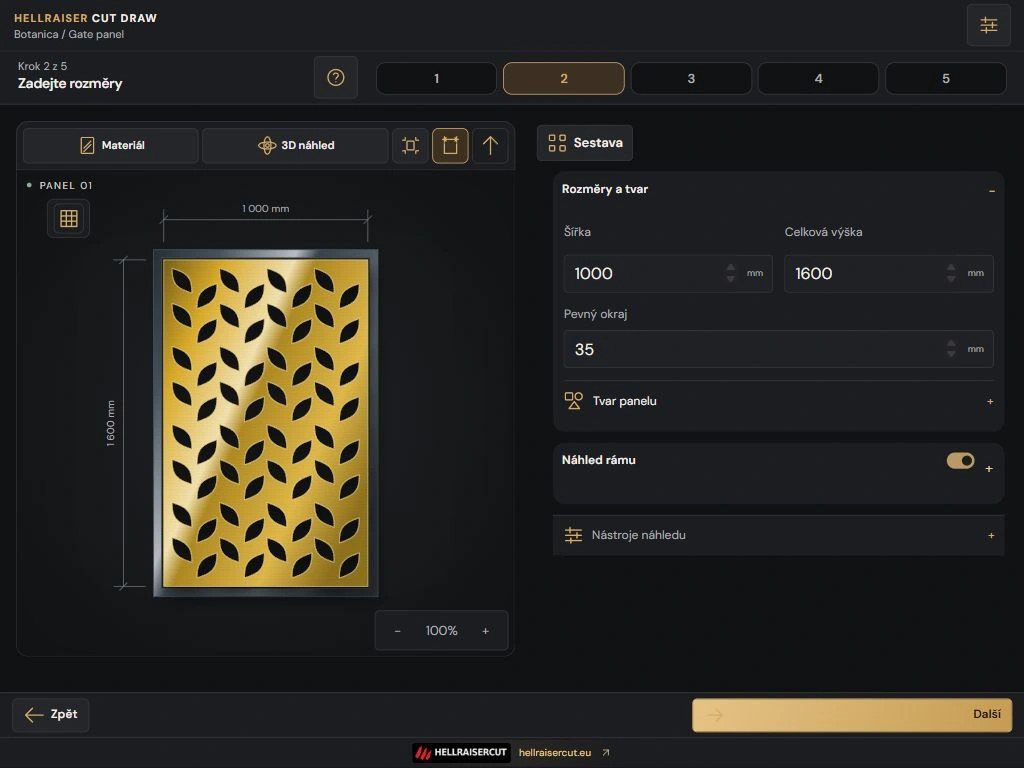Image resolution: width=1024 pixels, height=768 pixels.
Task: Zoom out with the minus icon
Action: click(x=397, y=631)
